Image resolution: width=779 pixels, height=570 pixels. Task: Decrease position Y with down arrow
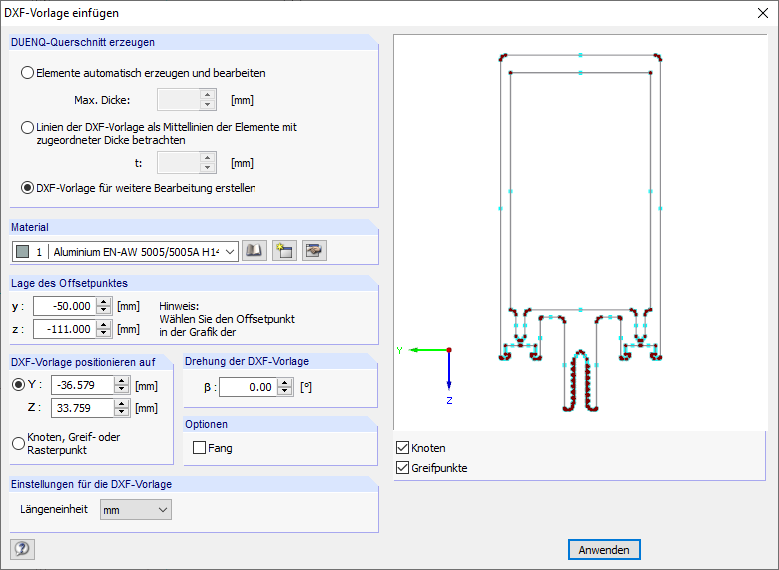tap(122, 390)
